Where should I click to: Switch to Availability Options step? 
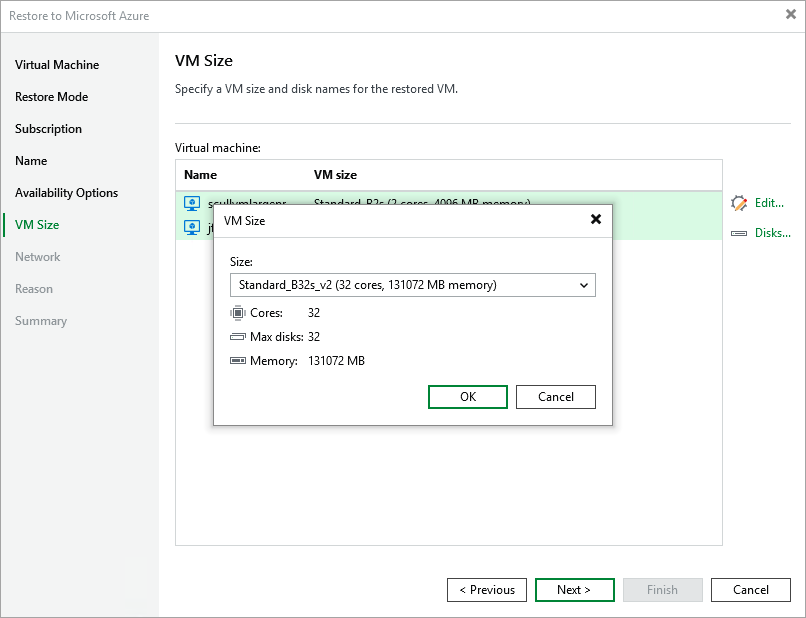pyautogui.click(x=66, y=193)
